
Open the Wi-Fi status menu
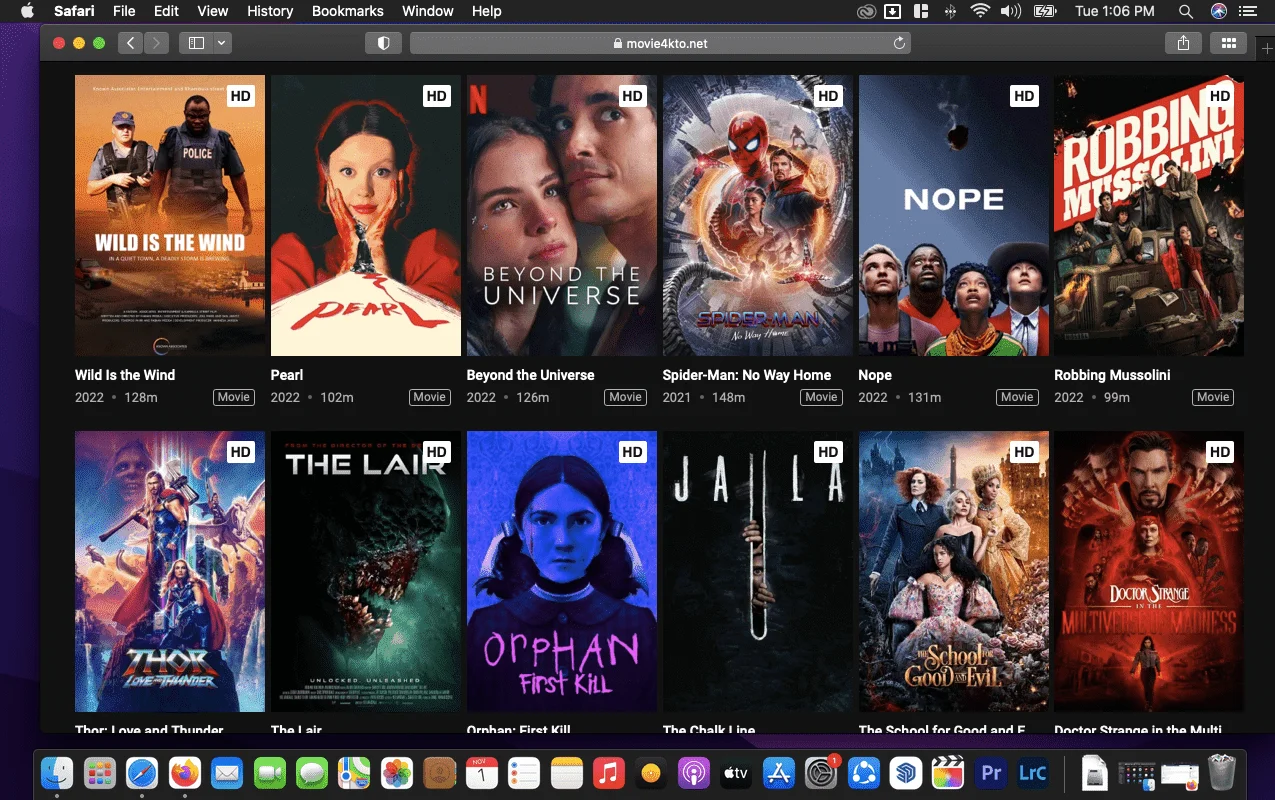coord(980,11)
